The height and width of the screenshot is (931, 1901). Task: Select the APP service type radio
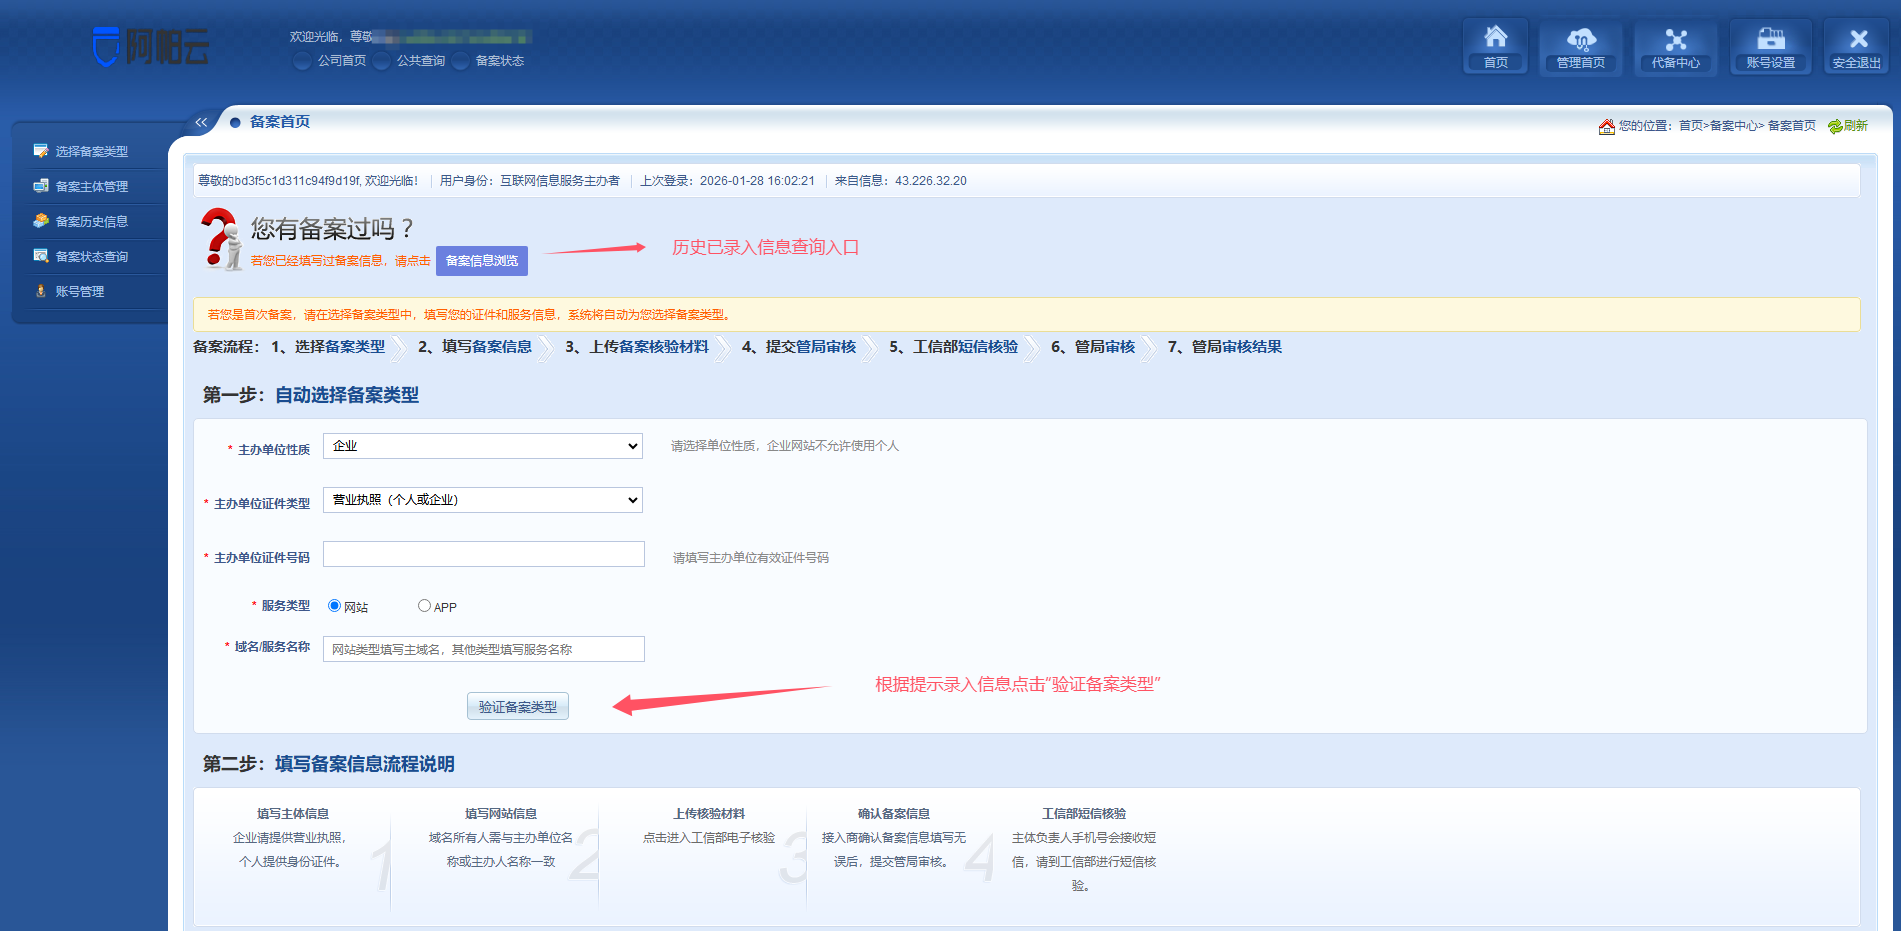[424, 606]
